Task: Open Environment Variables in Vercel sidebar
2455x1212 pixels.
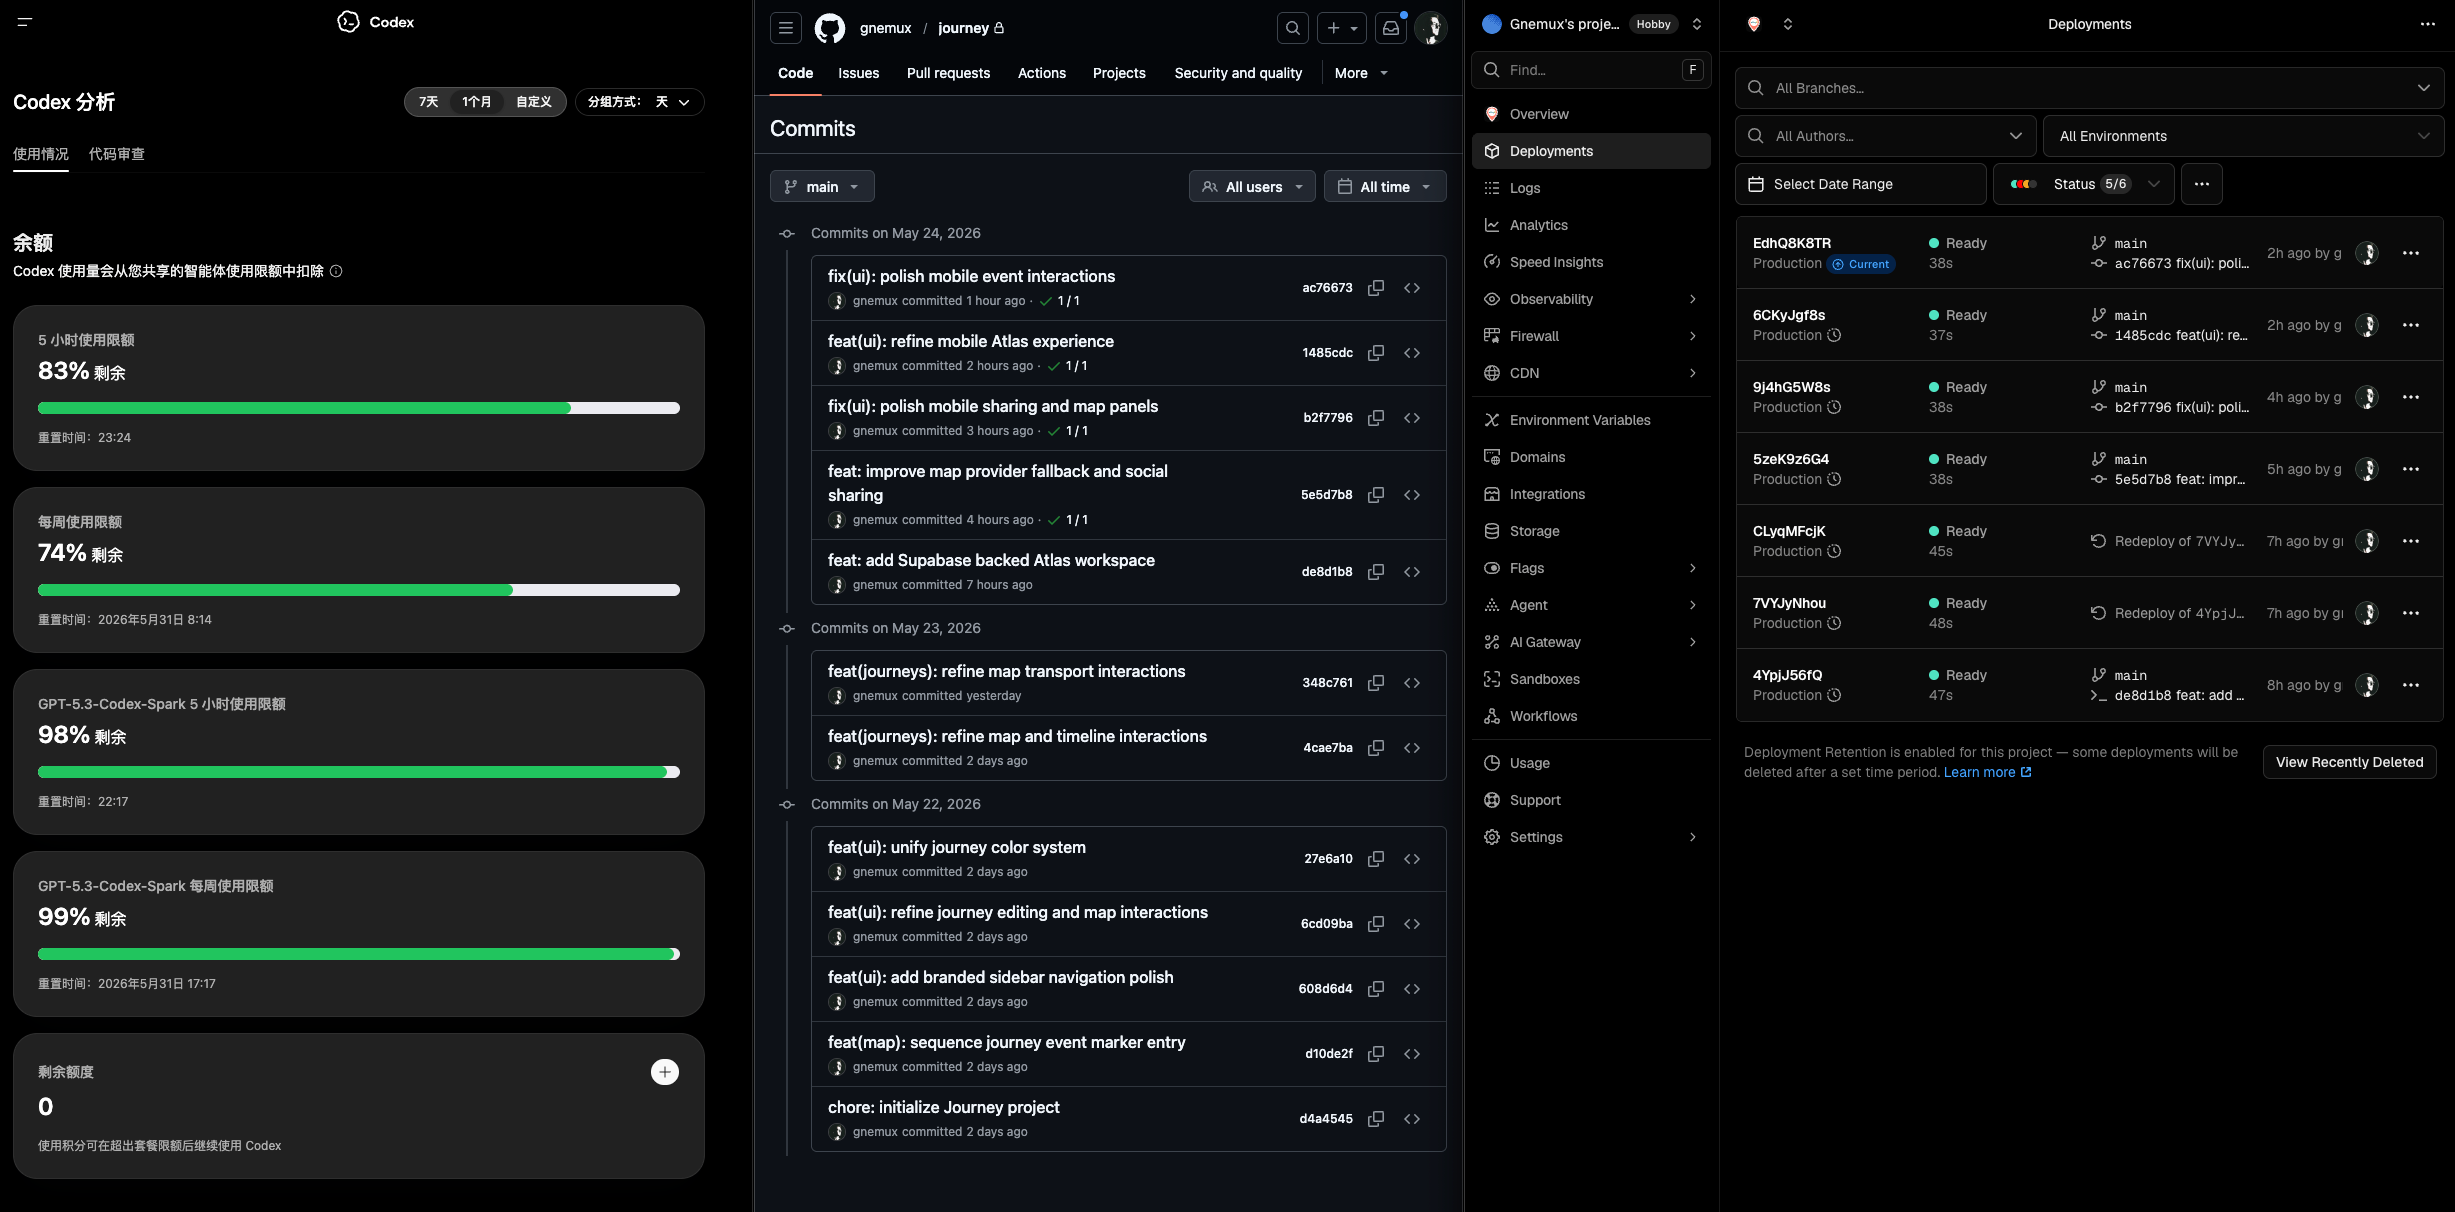Action: click(1591, 420)
